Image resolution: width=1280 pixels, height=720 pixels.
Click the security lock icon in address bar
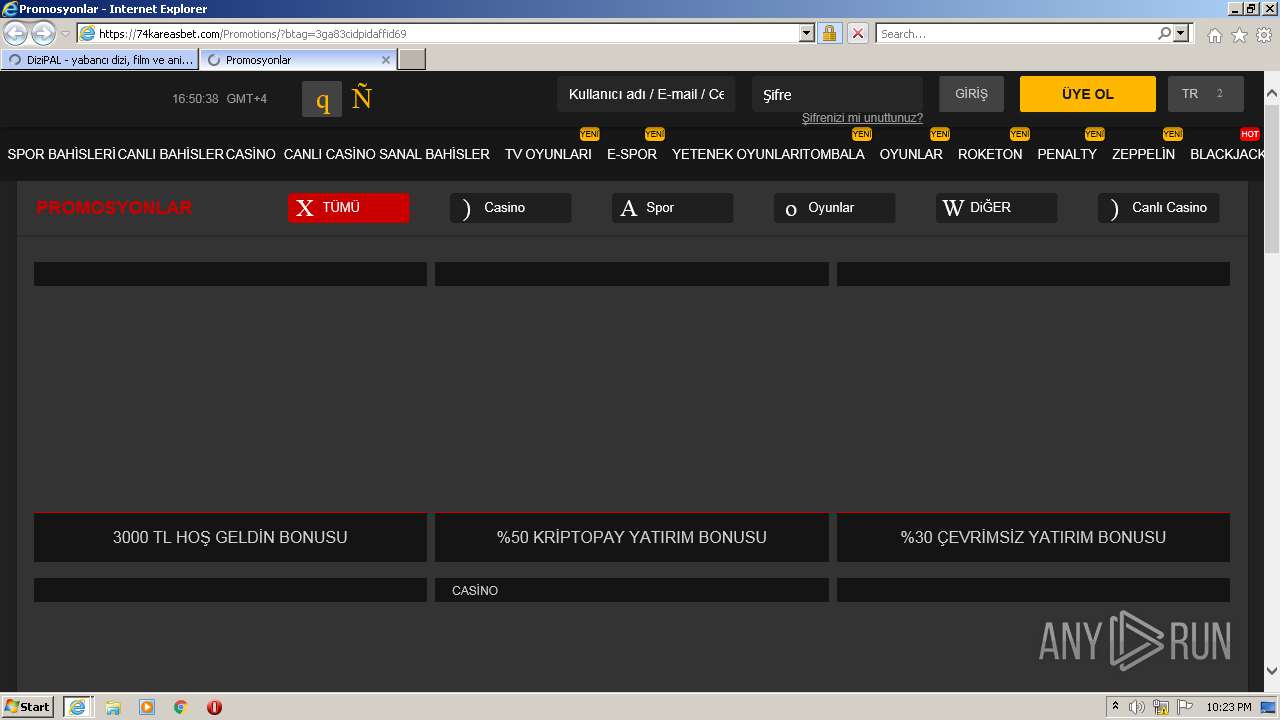point(829,33)
